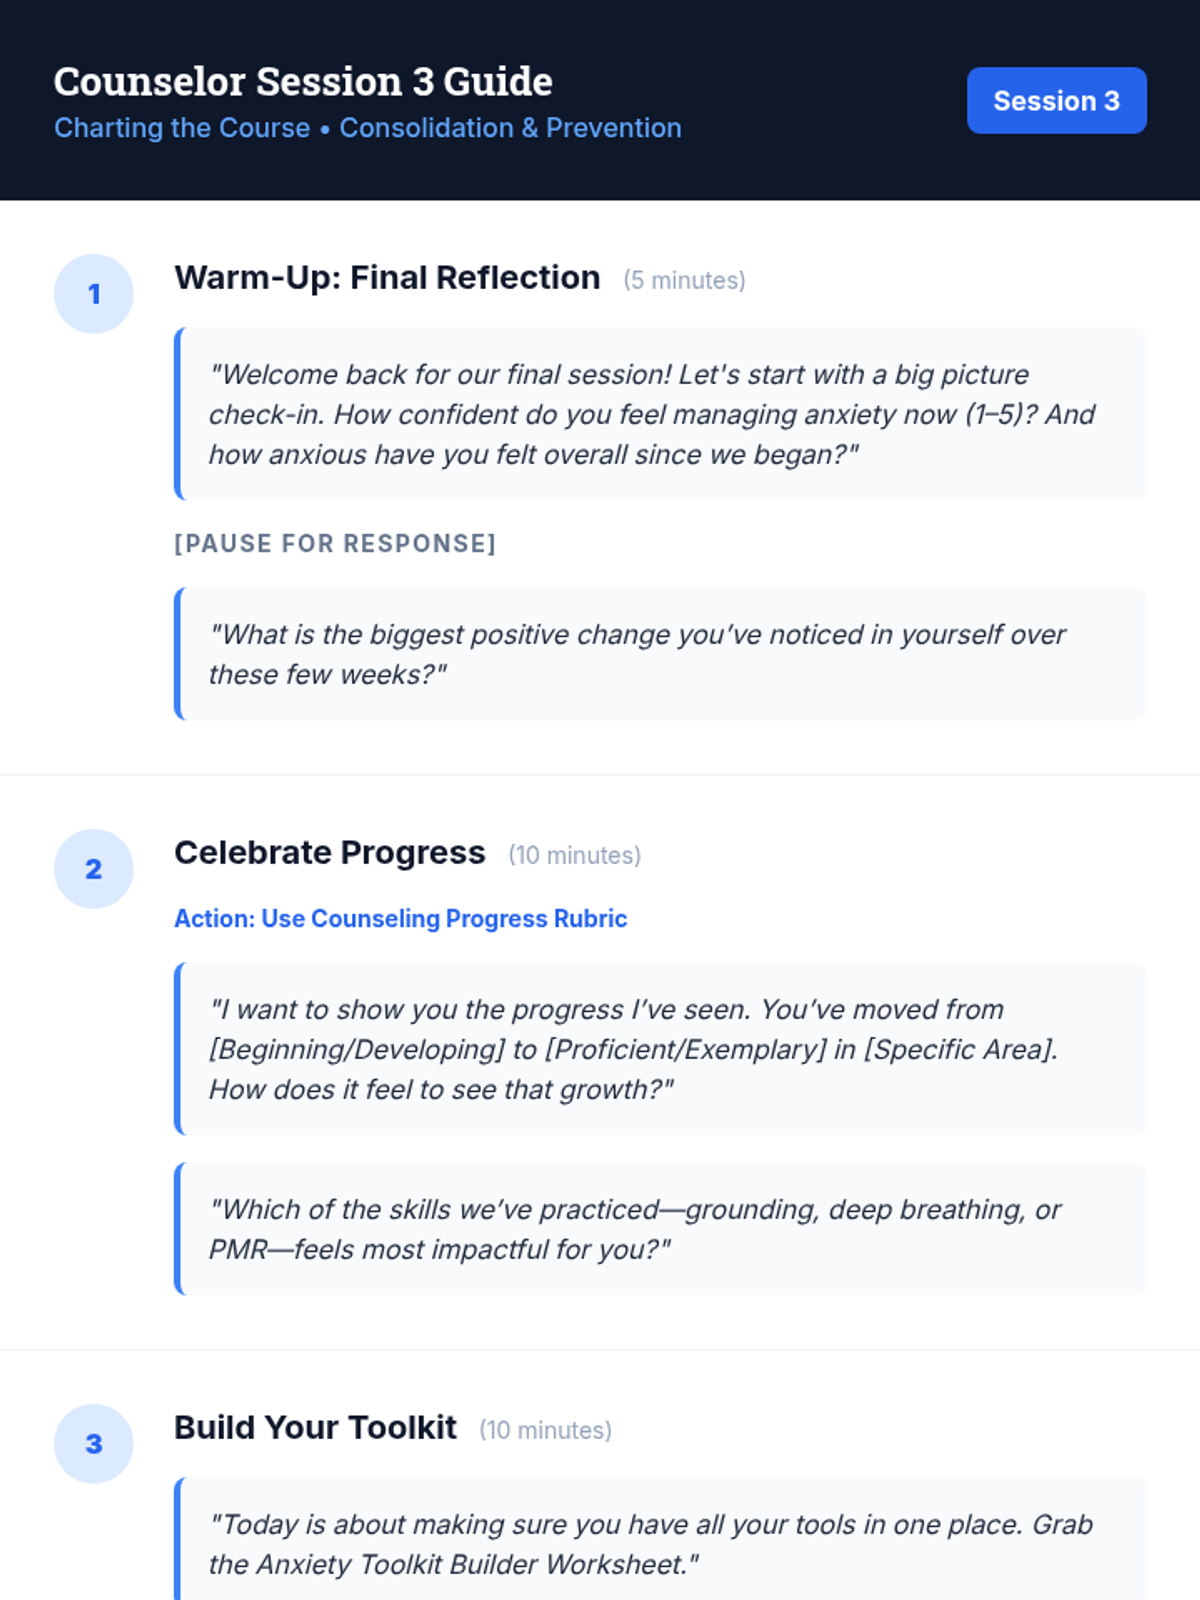Click step 3 circle badge
This screenshot has width=1200, height=1600.
coord(94,1444)
